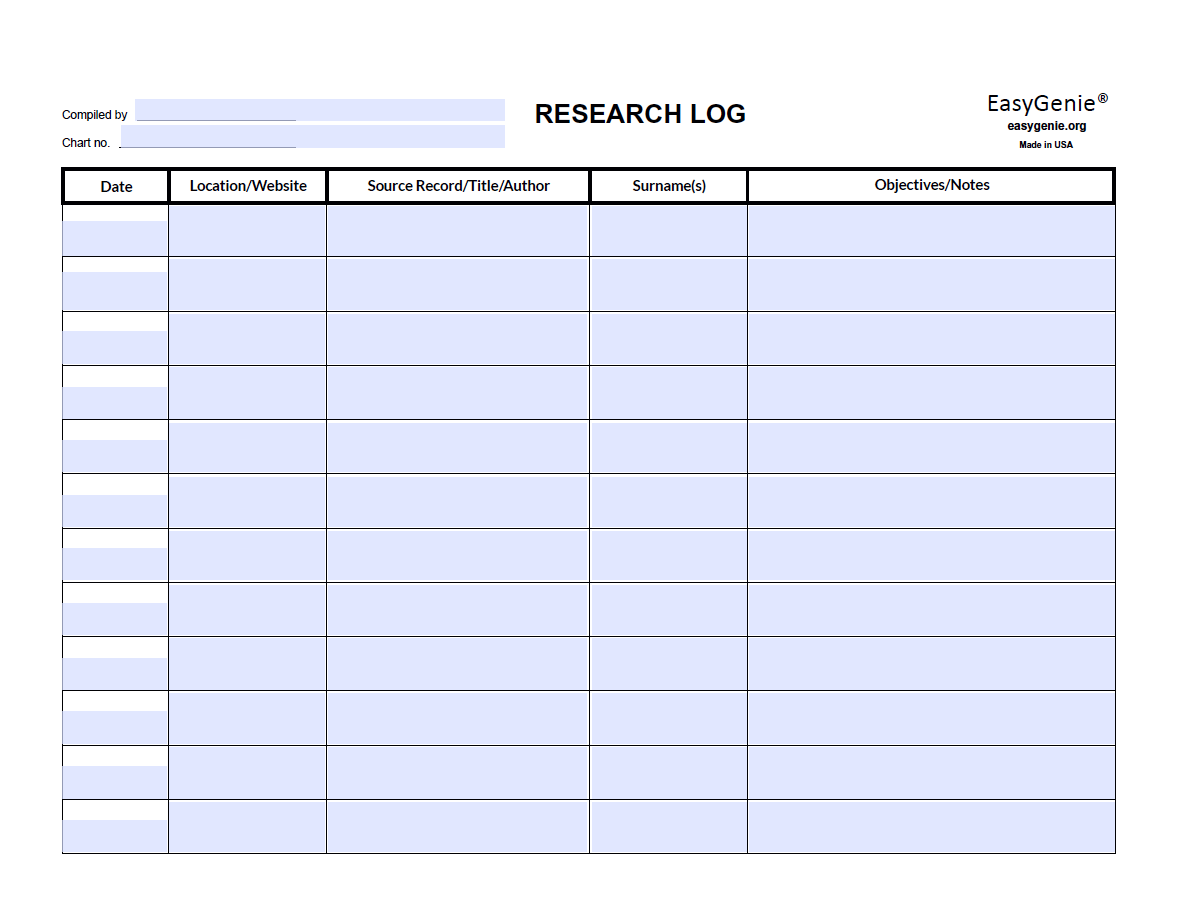This screenshot has width=1179, height=917.
Task: Open the easygenie.org website link
Action: 1046,126
